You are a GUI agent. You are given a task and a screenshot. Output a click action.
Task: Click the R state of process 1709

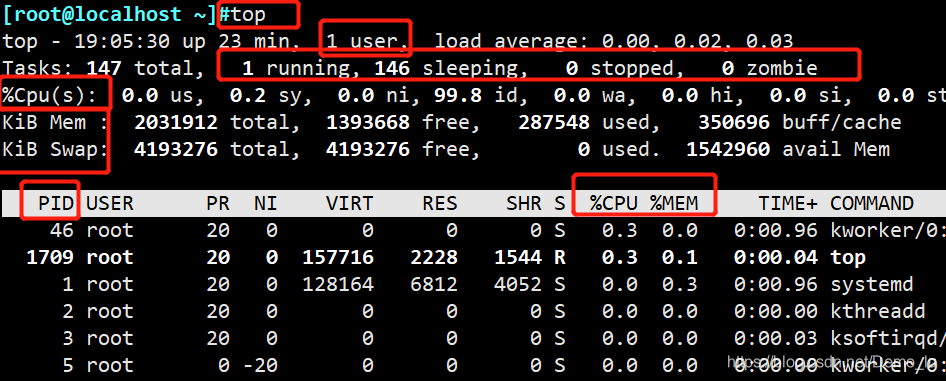click(x=559, y=257)
